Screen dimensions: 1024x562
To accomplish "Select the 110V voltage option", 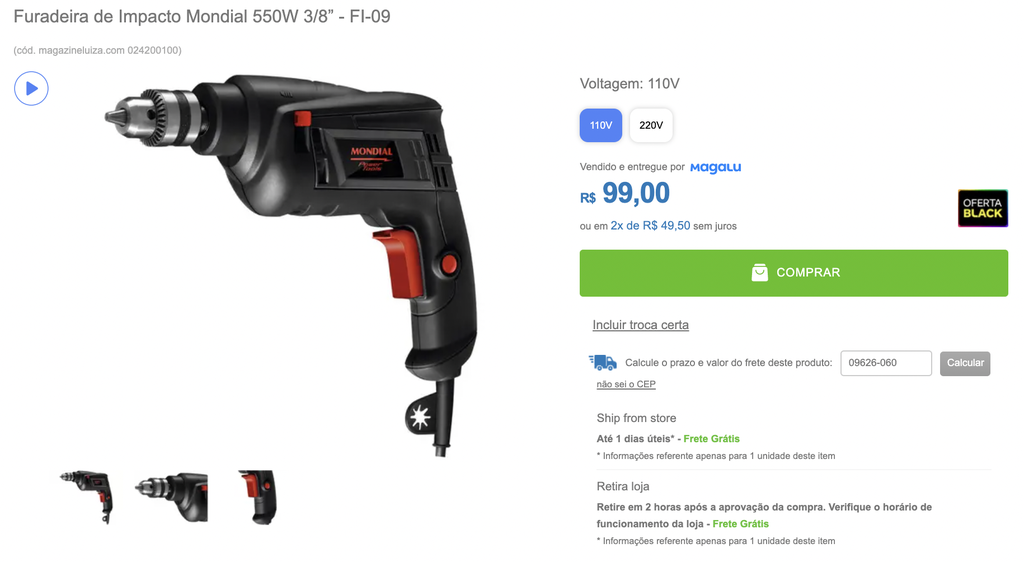I will [x=601, y=125].
